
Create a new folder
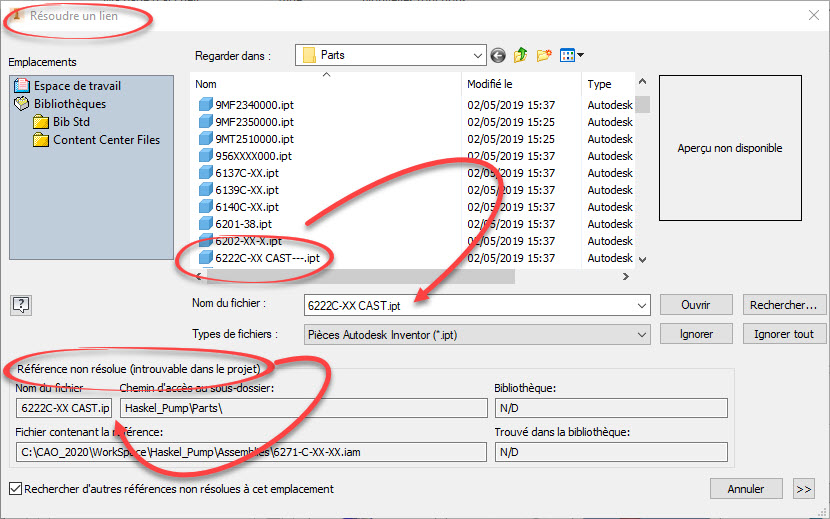pyautogui.click(x=544, y=55)
